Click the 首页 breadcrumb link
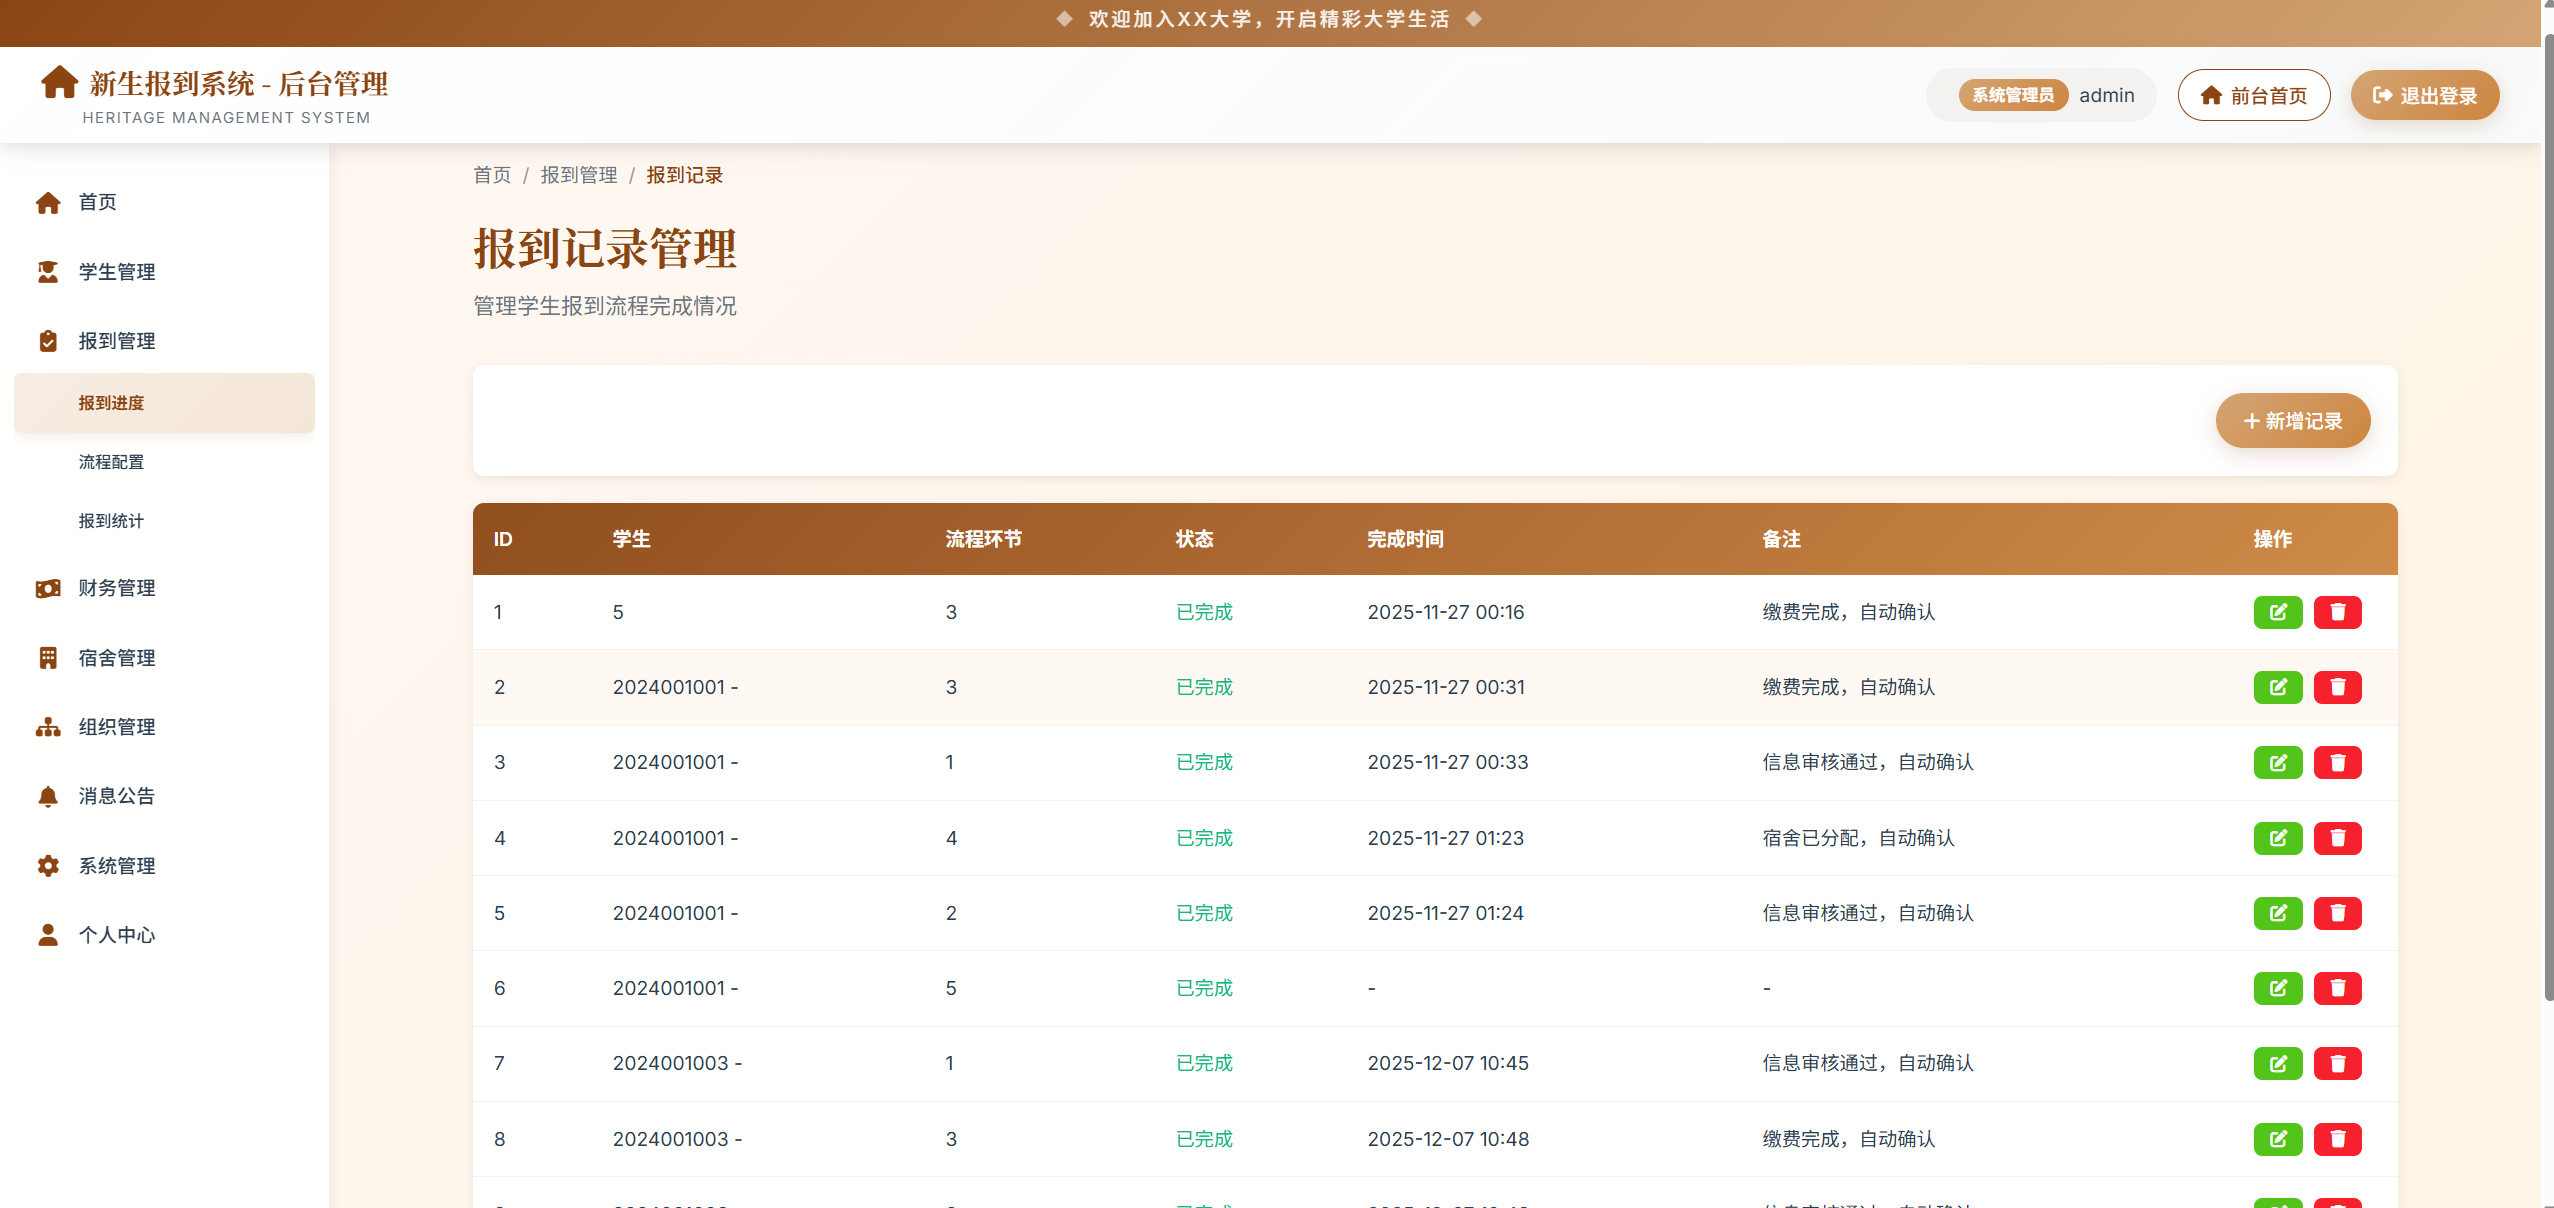 pos(491,175)
